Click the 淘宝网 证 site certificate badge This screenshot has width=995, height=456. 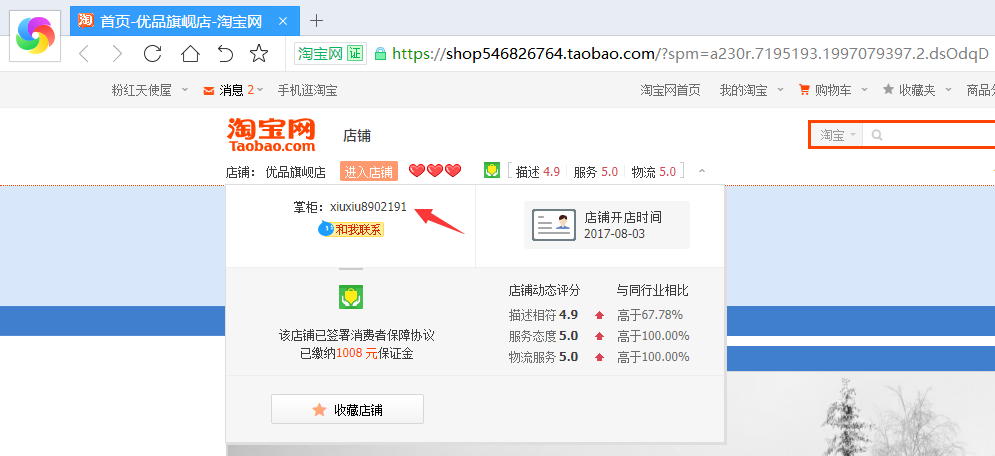click(330, 53)
